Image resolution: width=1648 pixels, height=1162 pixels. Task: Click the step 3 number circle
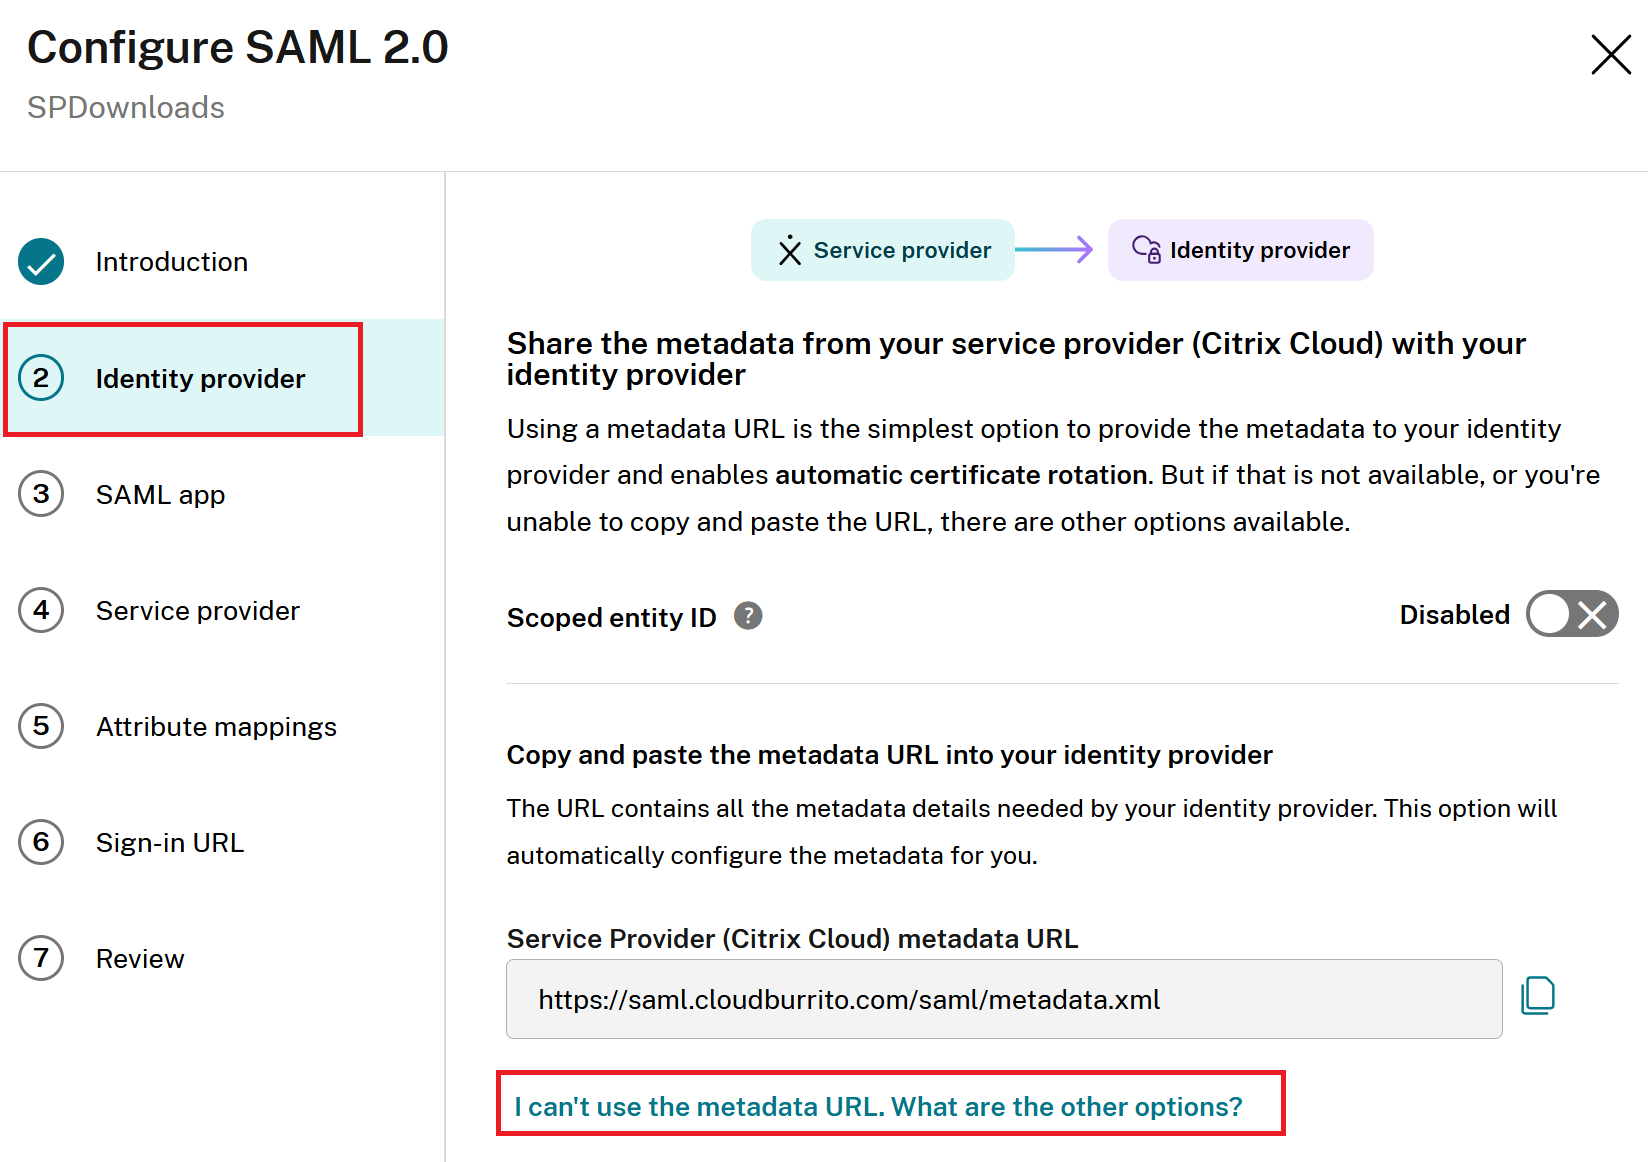pyautogui.click(x=41, y=494)
